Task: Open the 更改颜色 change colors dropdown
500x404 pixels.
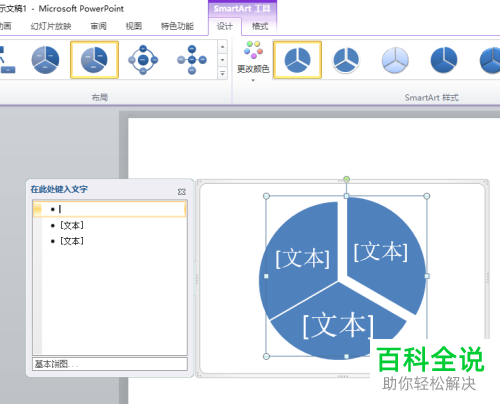Action: [253, 61]
